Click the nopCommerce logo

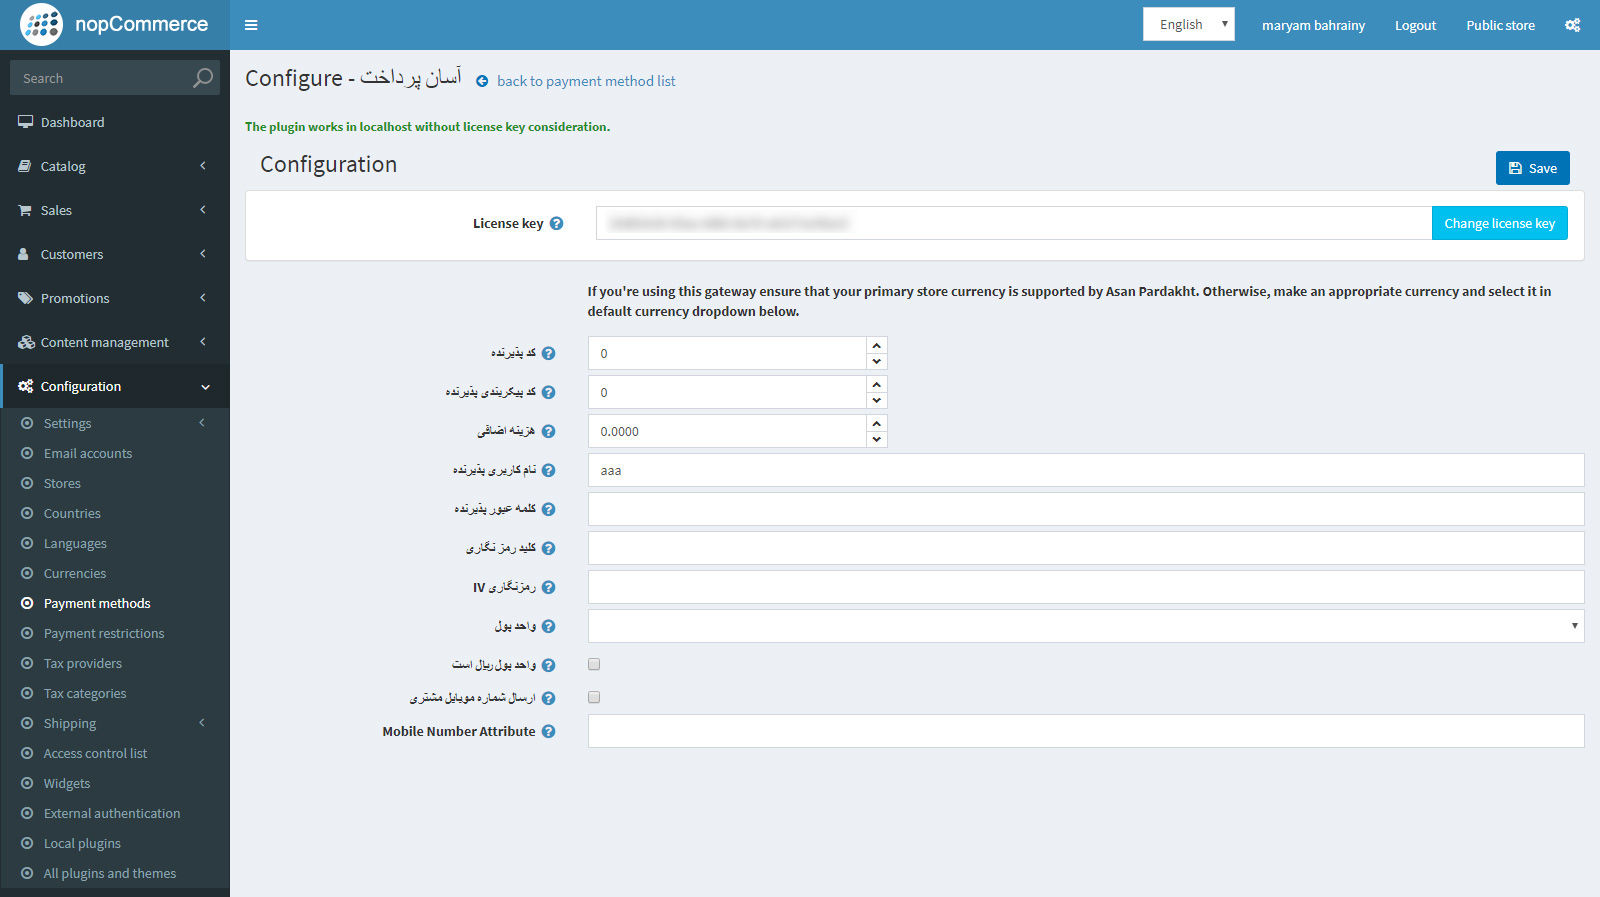pos(114,24)
